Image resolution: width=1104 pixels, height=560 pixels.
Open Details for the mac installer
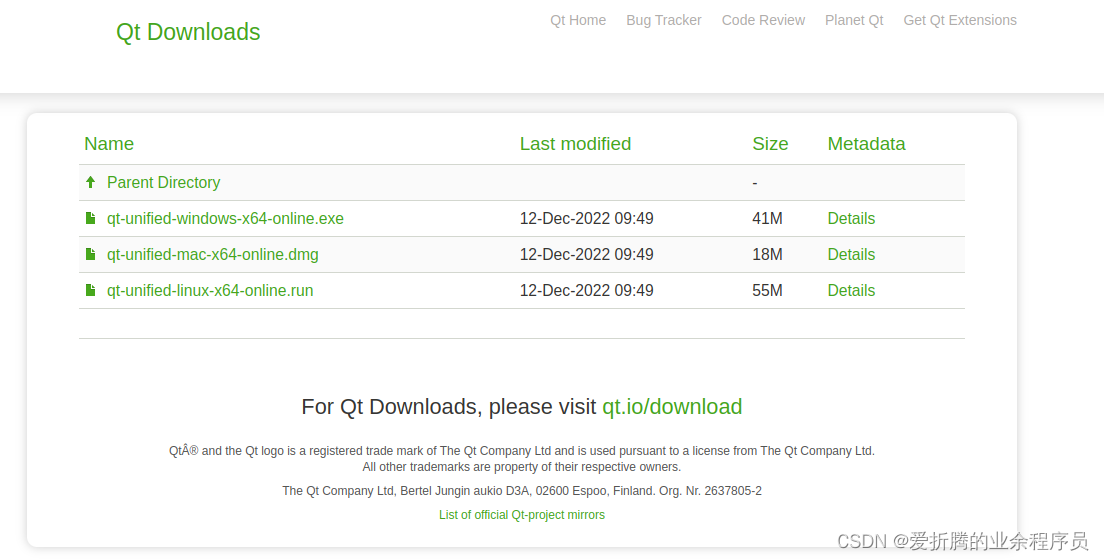pyautogui.click(x=851, y=254)
